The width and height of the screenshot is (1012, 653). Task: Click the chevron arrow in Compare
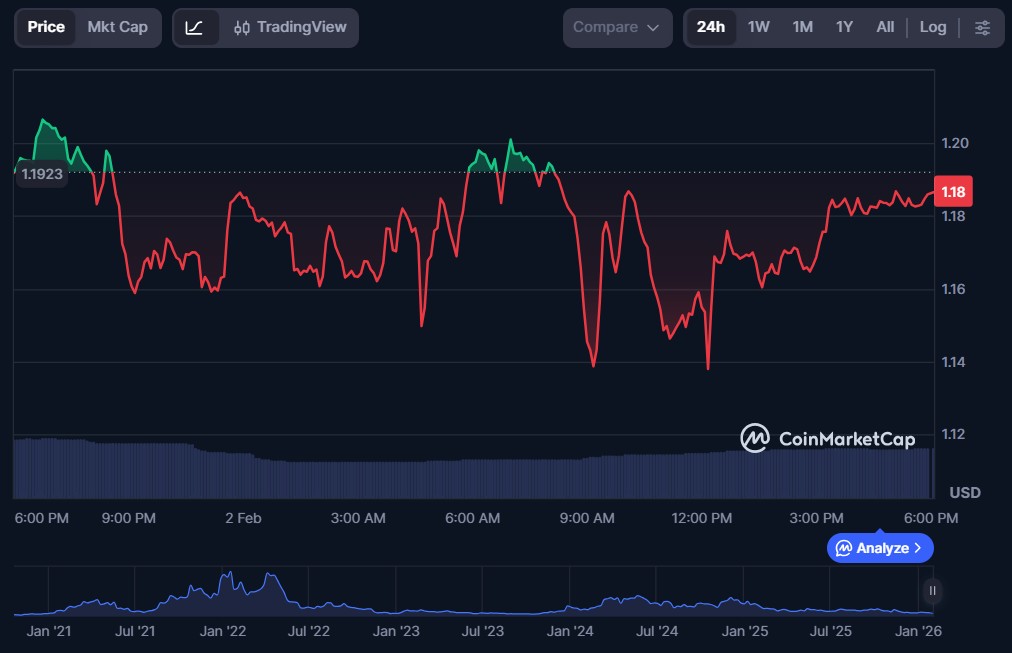[x=653, y=28]
